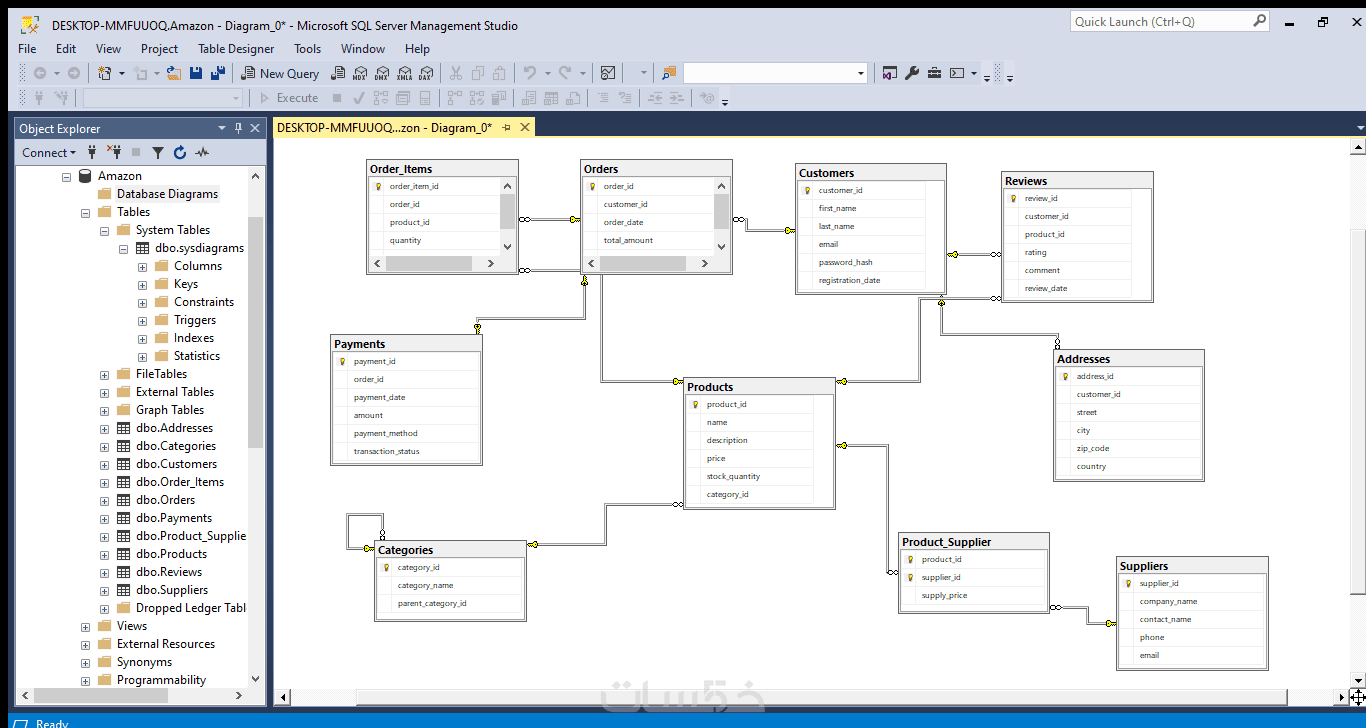Open the Object Explorer window options dropdown arrow

222,128
